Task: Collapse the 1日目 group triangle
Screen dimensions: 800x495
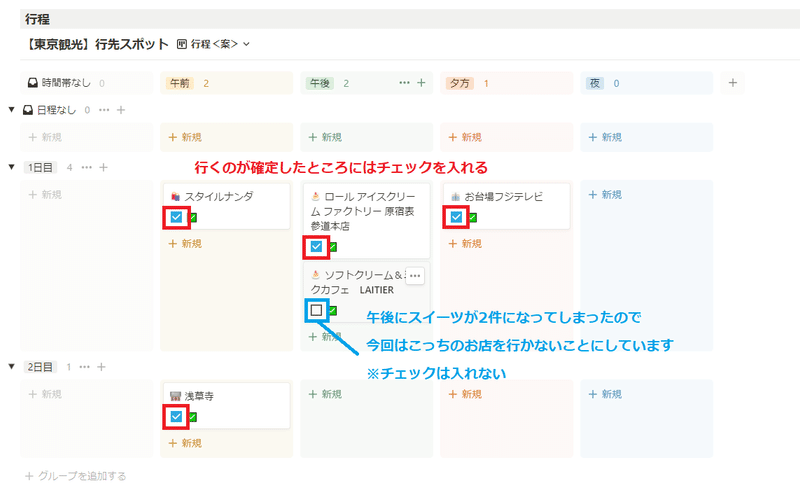Action: (x=12, y=167)
